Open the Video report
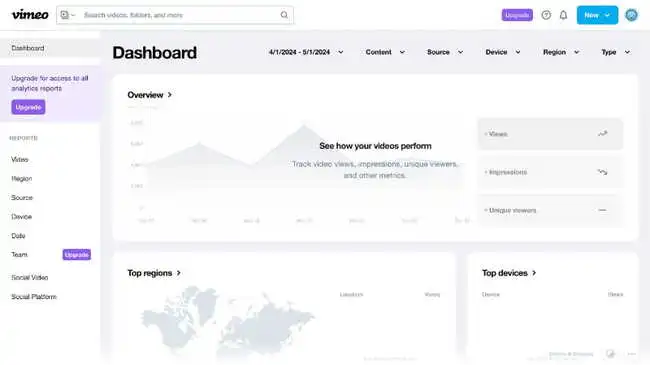The height and width of the screenshot is (365, 650). click(x=20, y=159)
